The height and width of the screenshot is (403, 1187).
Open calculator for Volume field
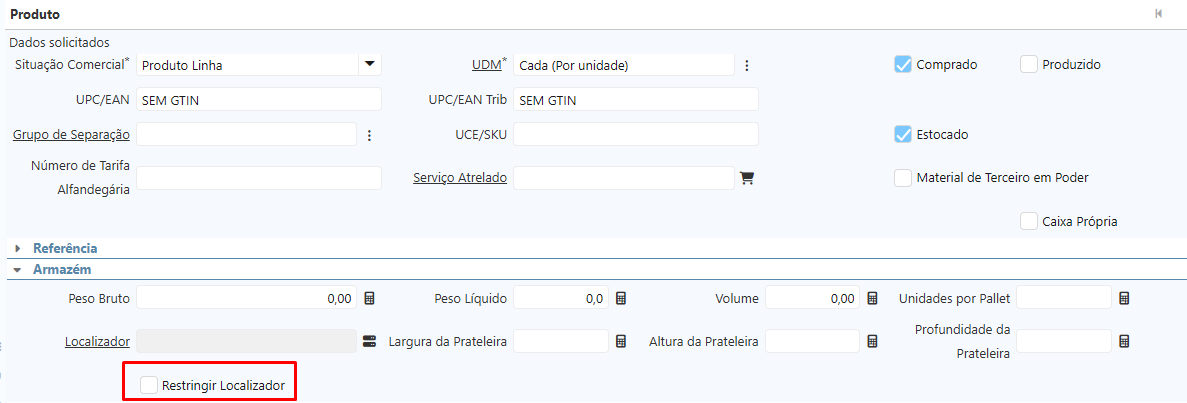872,298
